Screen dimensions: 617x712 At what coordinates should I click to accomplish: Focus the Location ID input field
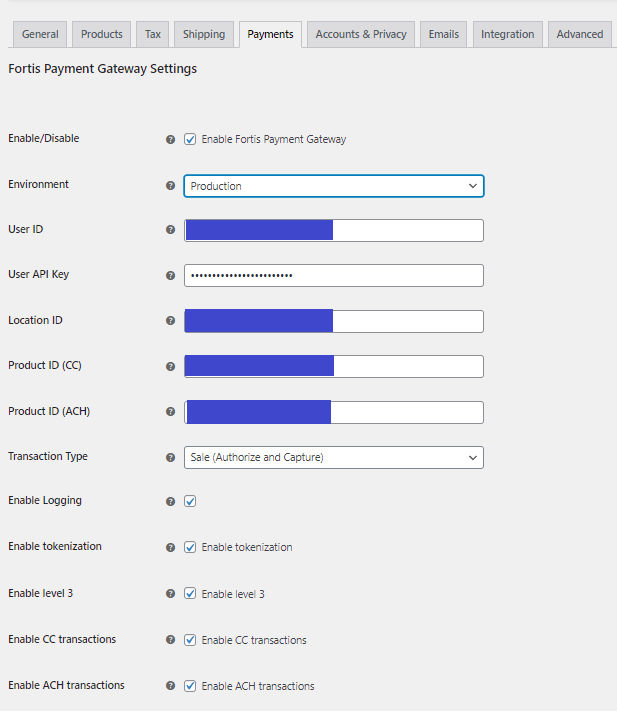pyautogui.click(x=334, y=321)
